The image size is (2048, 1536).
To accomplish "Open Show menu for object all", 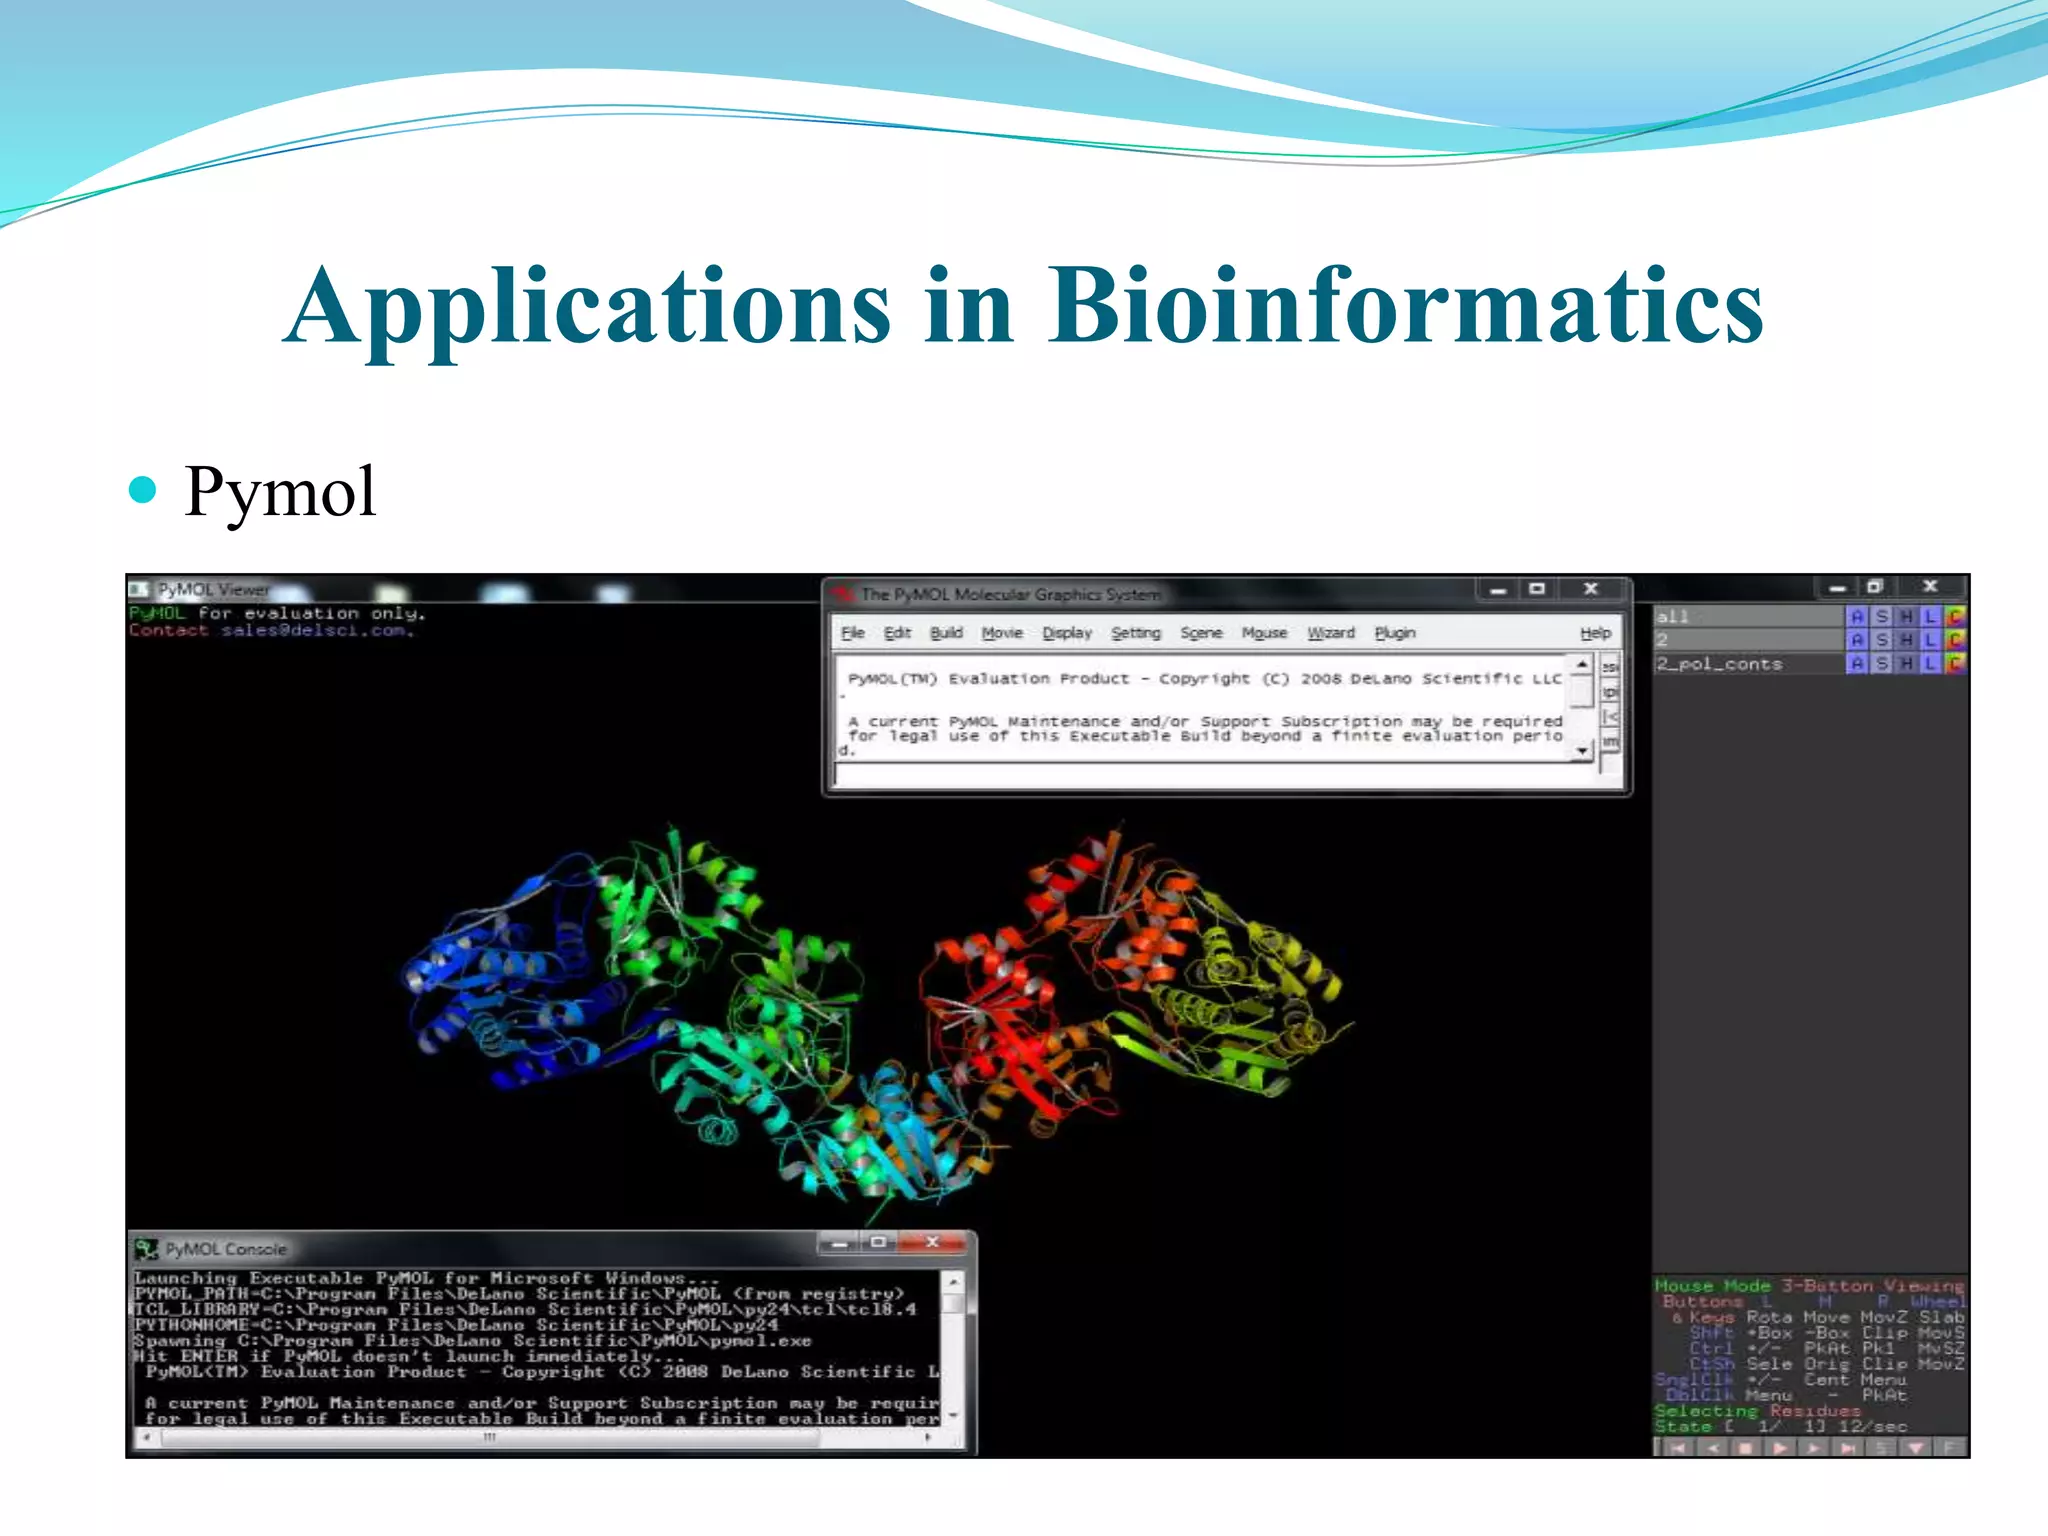I will pyautogui.click(x=1882, y=617).
